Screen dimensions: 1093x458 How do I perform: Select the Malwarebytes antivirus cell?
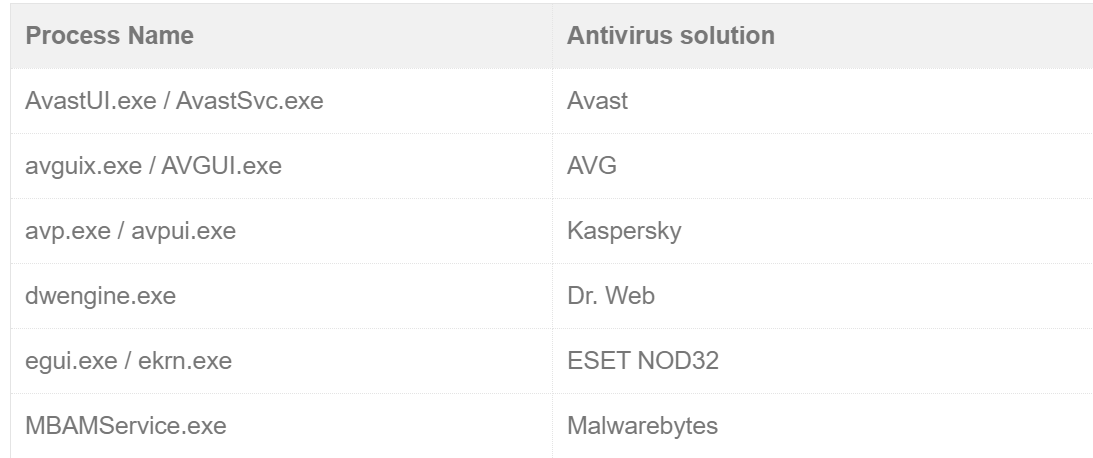642,426
